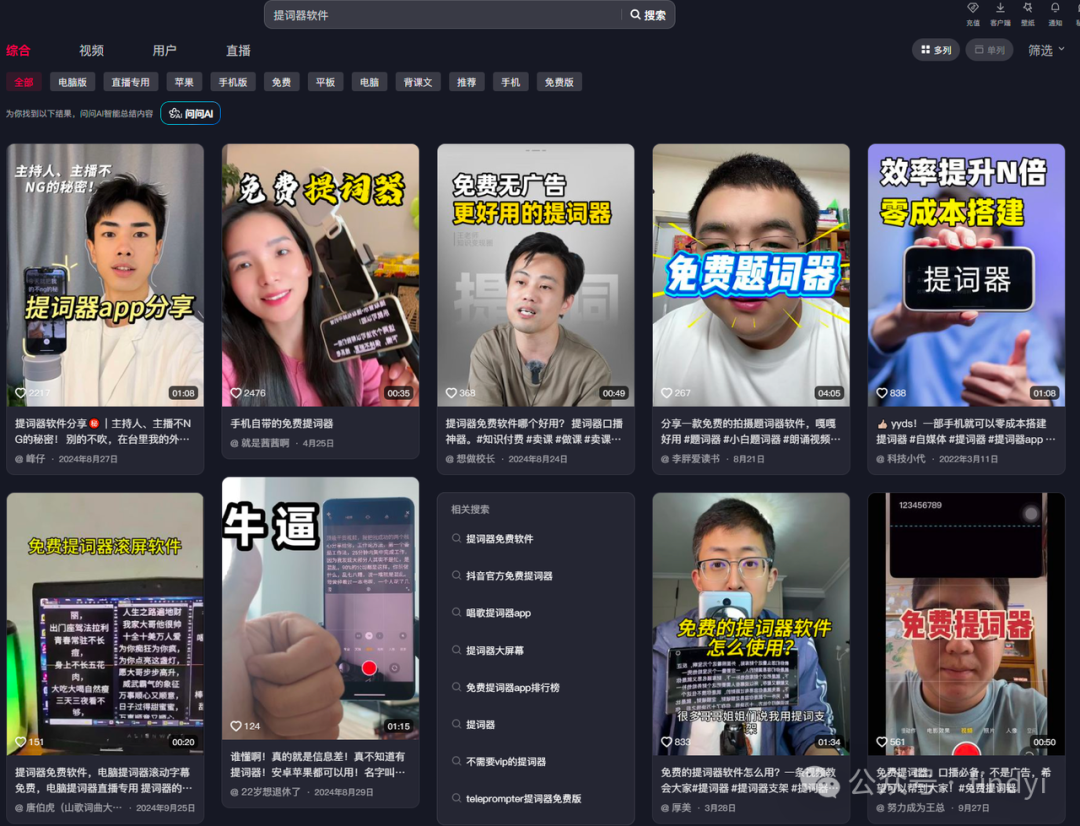The image size is (1080, 826).
Task: Click the heart icon showing 151 likes
Action: [21, 742]
